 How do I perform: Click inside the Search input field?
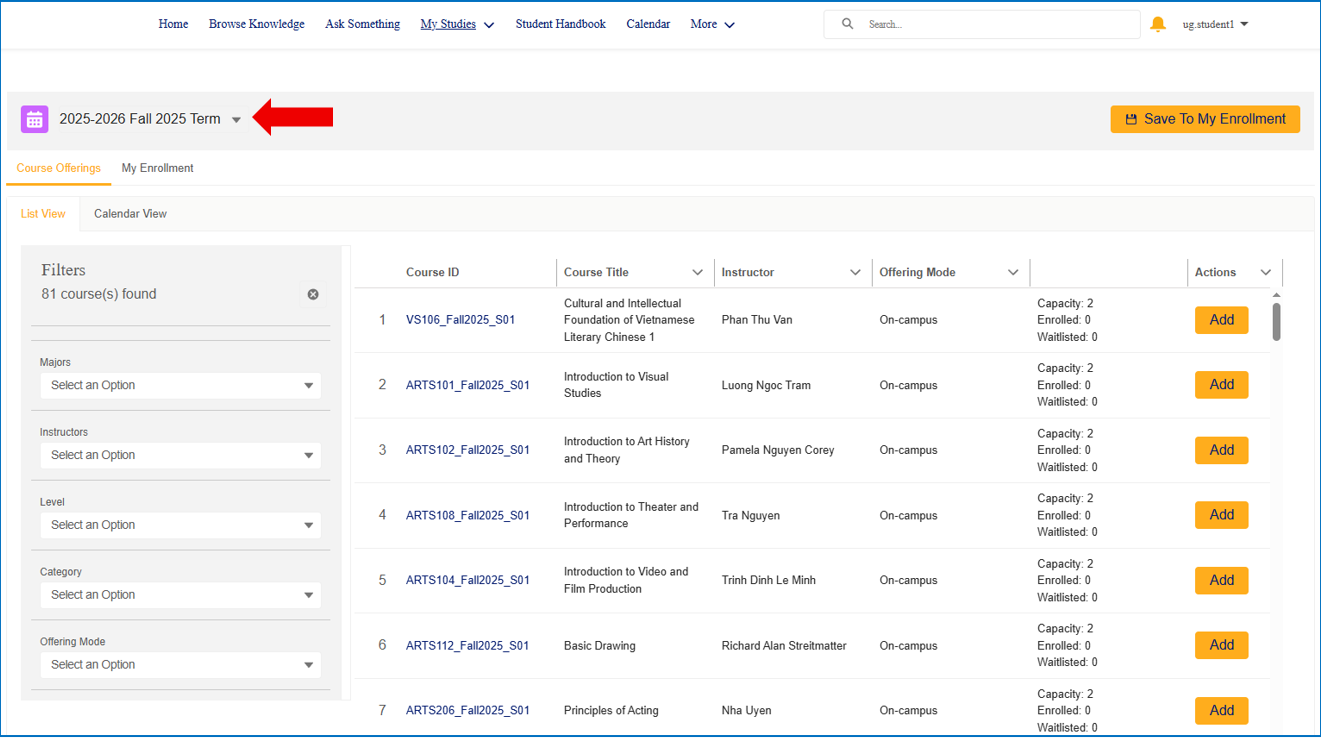[990, 23]
